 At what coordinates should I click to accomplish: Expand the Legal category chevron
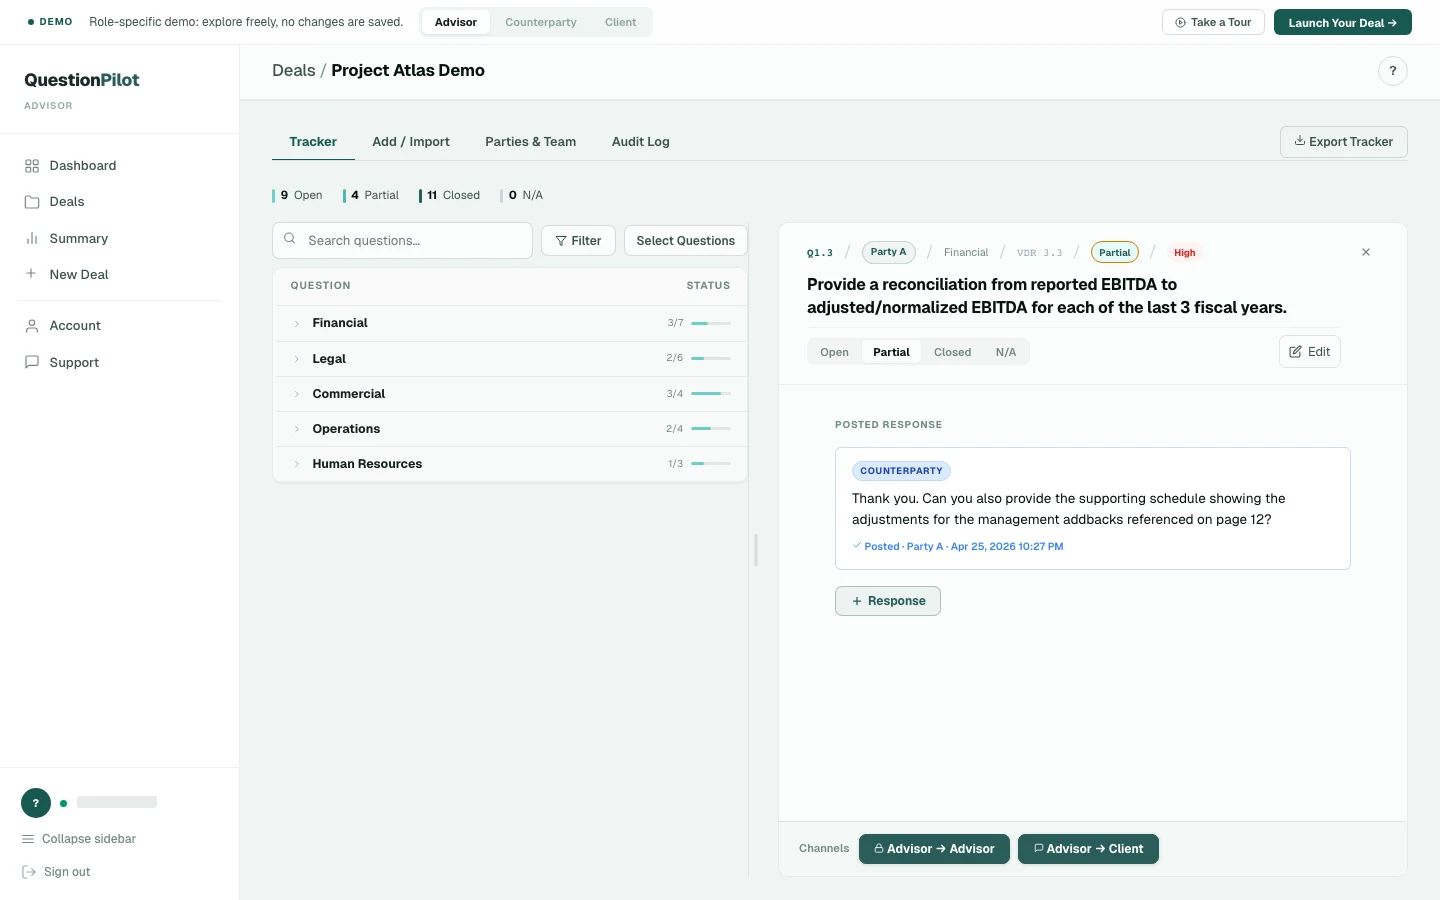297,359
